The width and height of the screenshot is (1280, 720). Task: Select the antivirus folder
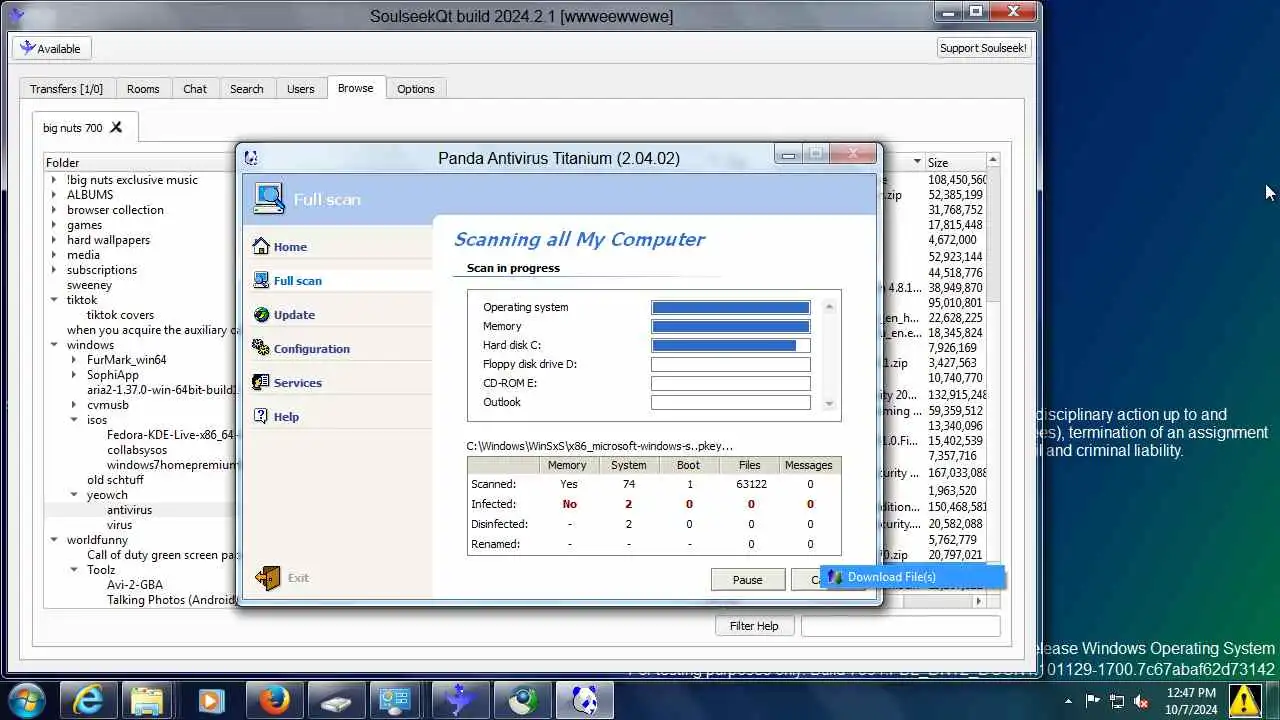129,510
